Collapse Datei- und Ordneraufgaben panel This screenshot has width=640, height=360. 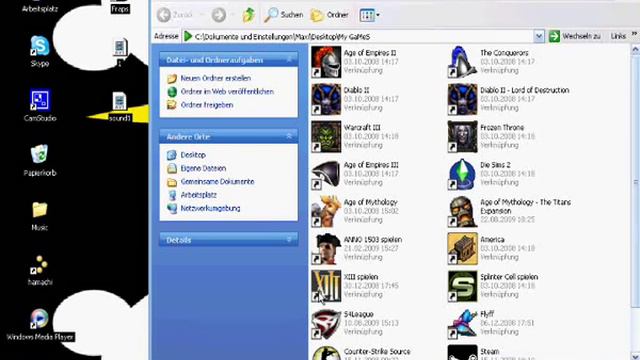(289, 60)
